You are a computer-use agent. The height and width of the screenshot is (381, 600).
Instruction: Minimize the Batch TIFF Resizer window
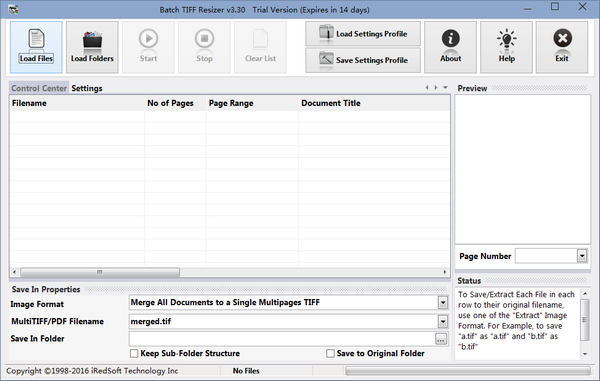[x=528, y=8]
